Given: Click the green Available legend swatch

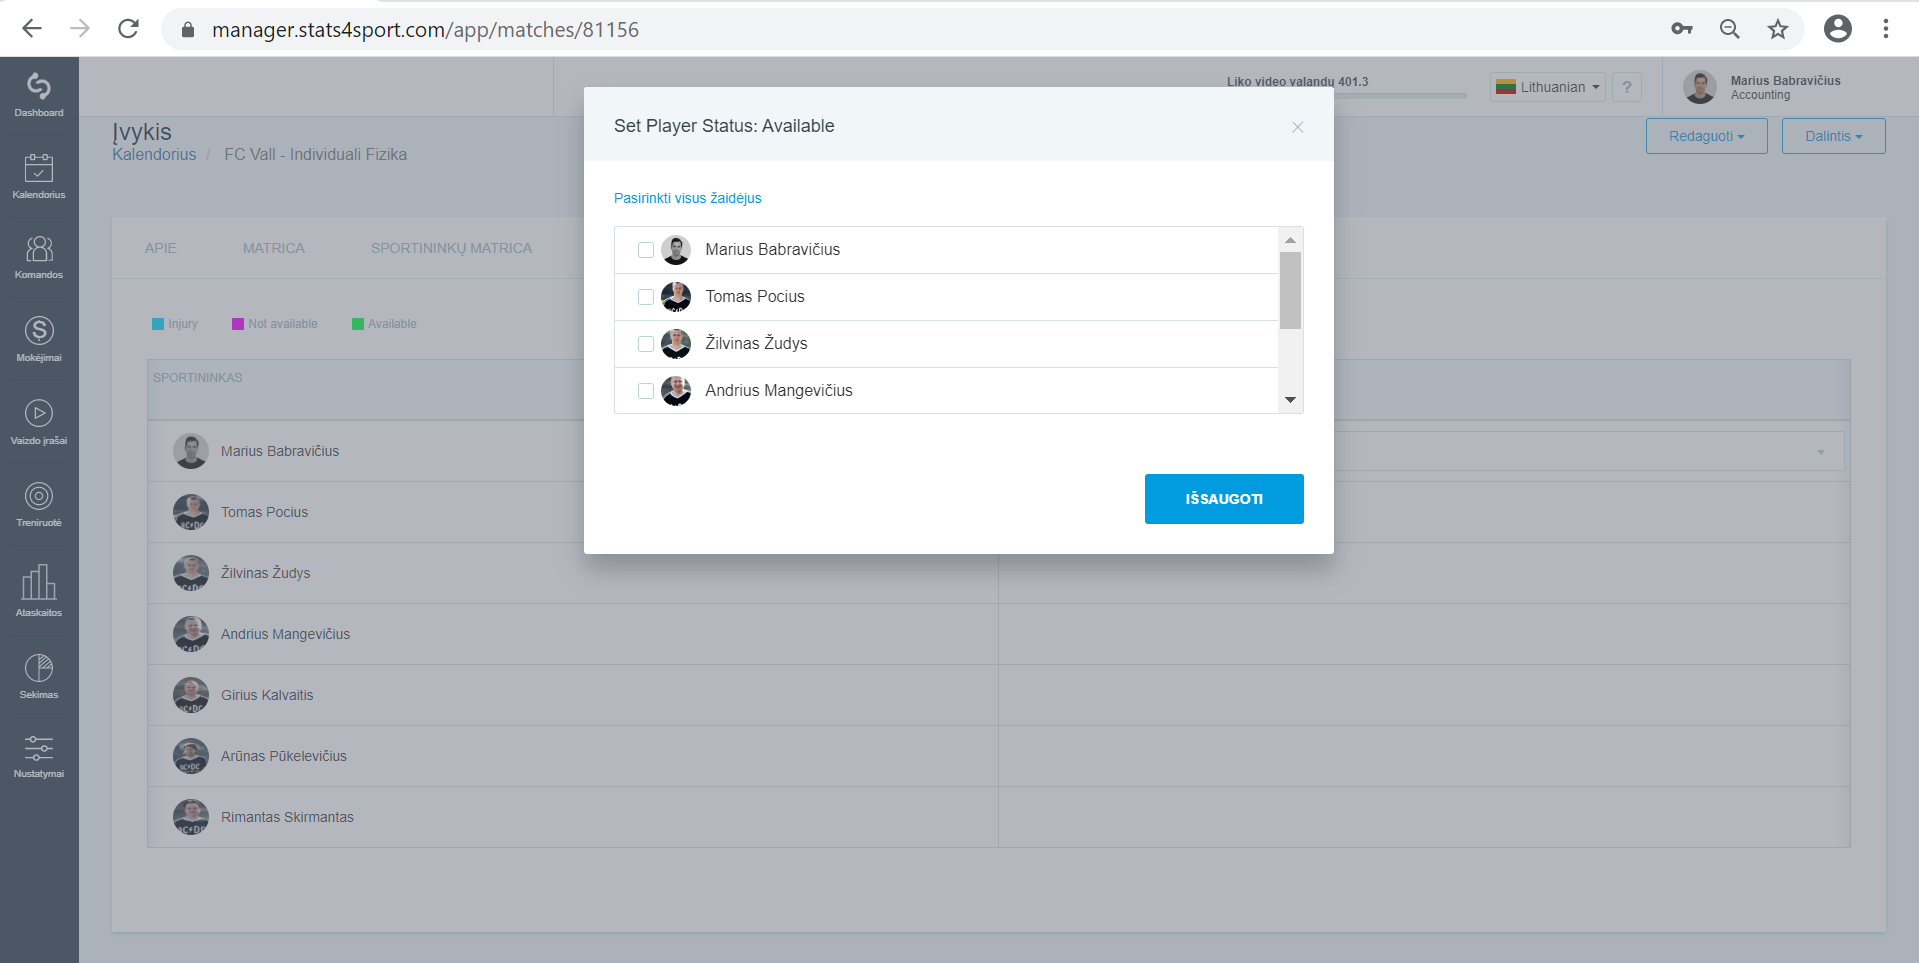Looking at the screenshot, I should click(357, 324).
